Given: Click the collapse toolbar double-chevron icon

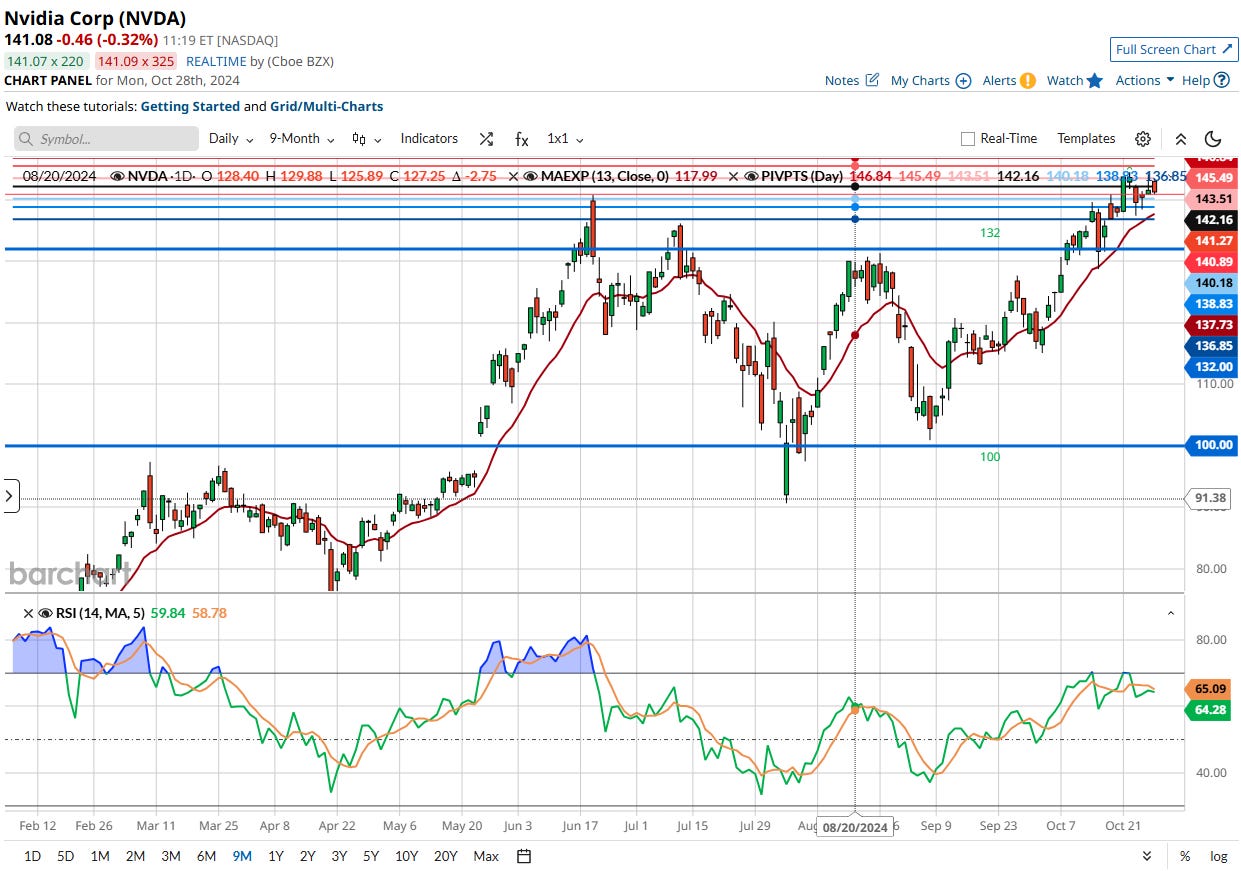Looking at the screenshot, I should [x=1180, y=139].
